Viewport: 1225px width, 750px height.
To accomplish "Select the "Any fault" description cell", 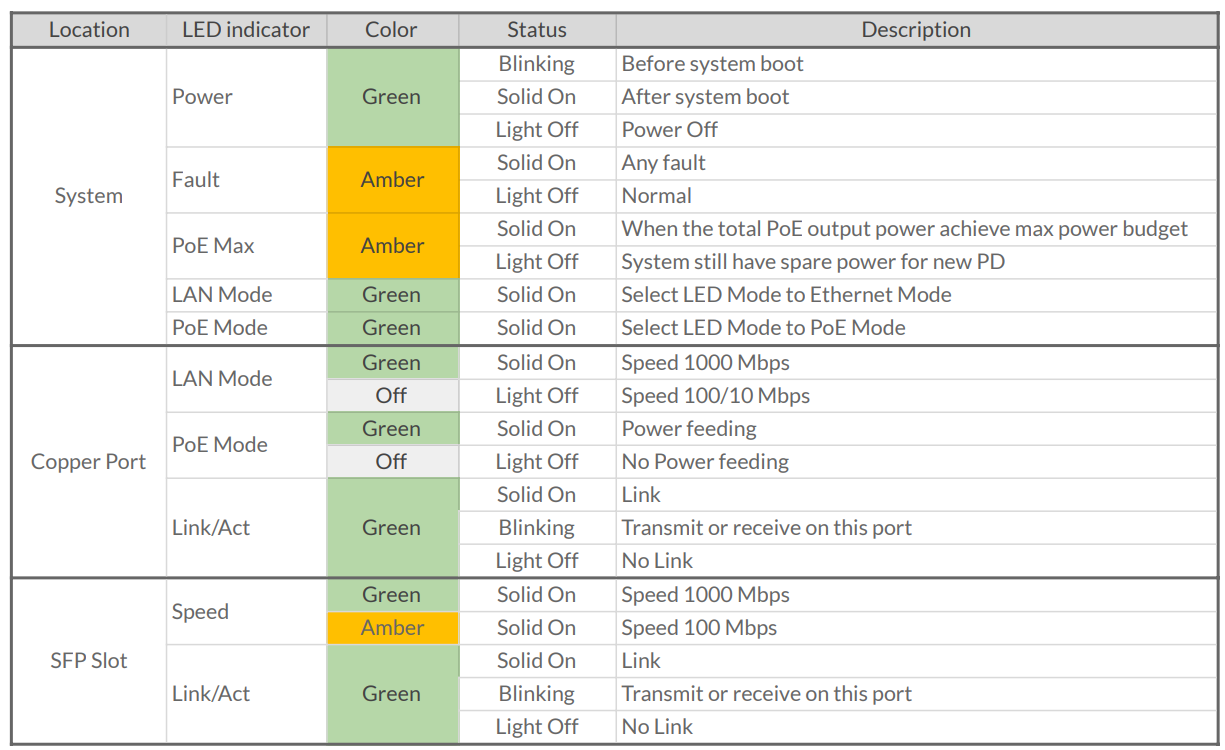I will pos(664,163).
